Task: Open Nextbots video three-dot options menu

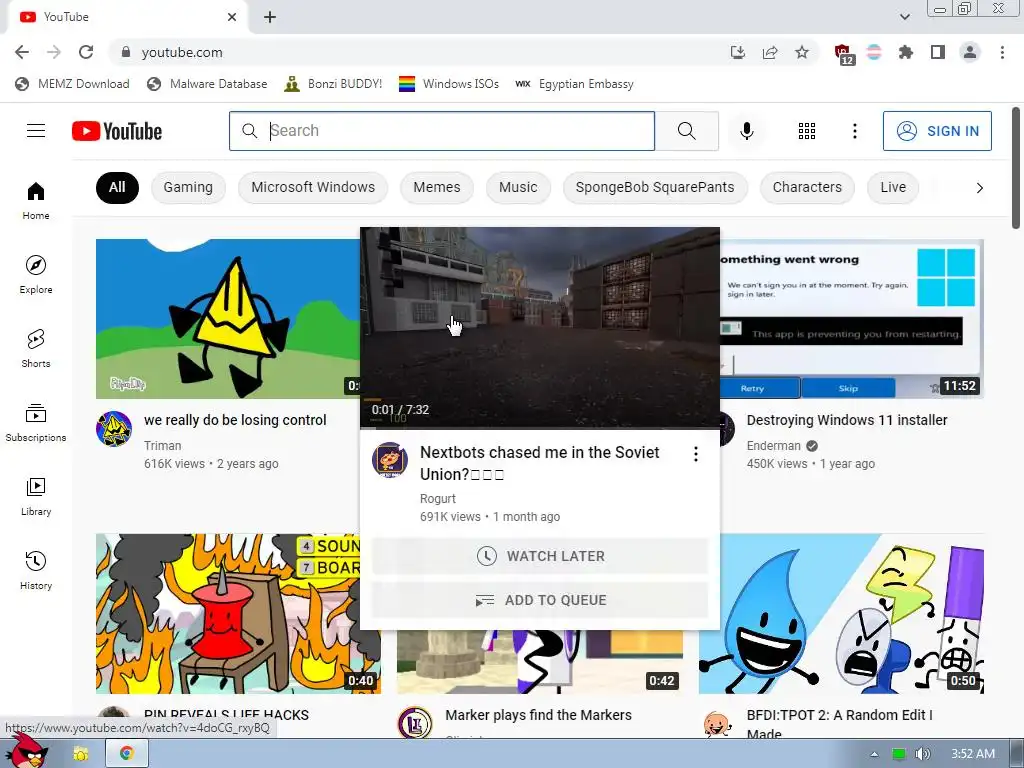Action: pyautogui.click(x=696, y=454)
